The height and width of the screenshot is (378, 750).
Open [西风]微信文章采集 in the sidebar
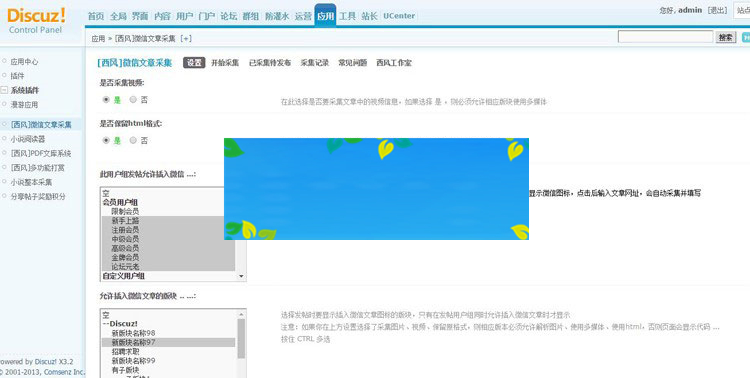(x=41, y=125)
